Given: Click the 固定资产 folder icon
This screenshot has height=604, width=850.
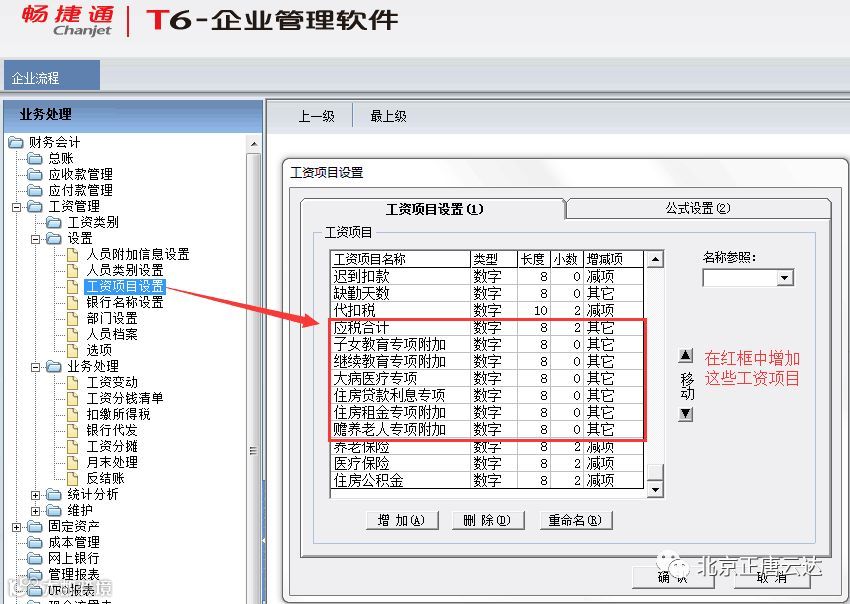Looking at the screenshot, I should tap(35, 526).
